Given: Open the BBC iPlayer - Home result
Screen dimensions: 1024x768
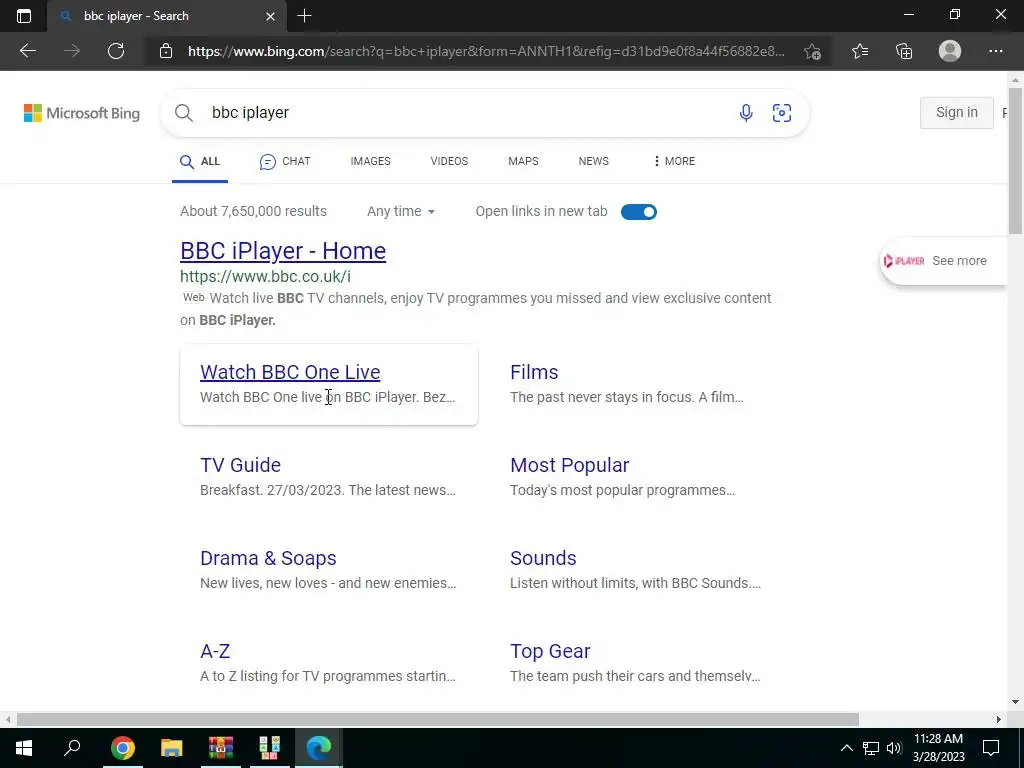Looking at the screenshot, I should tap(283, 251).
